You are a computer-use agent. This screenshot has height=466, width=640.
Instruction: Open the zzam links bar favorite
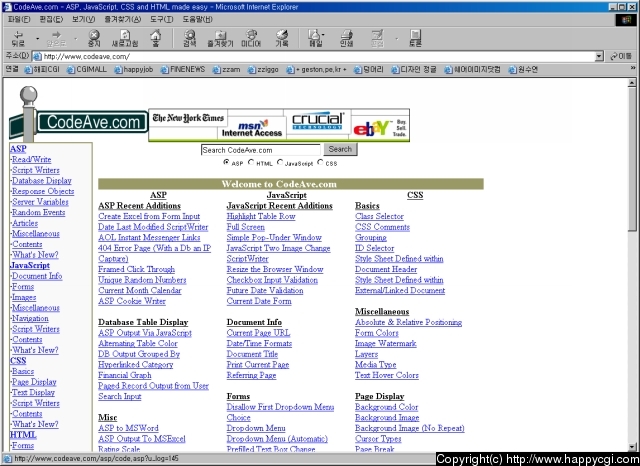coord(227,69)
